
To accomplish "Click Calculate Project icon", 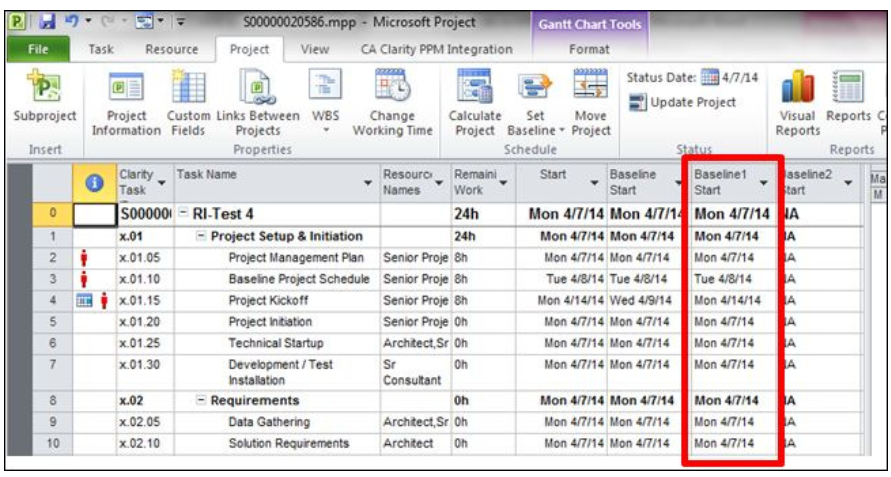I will 475,87.
